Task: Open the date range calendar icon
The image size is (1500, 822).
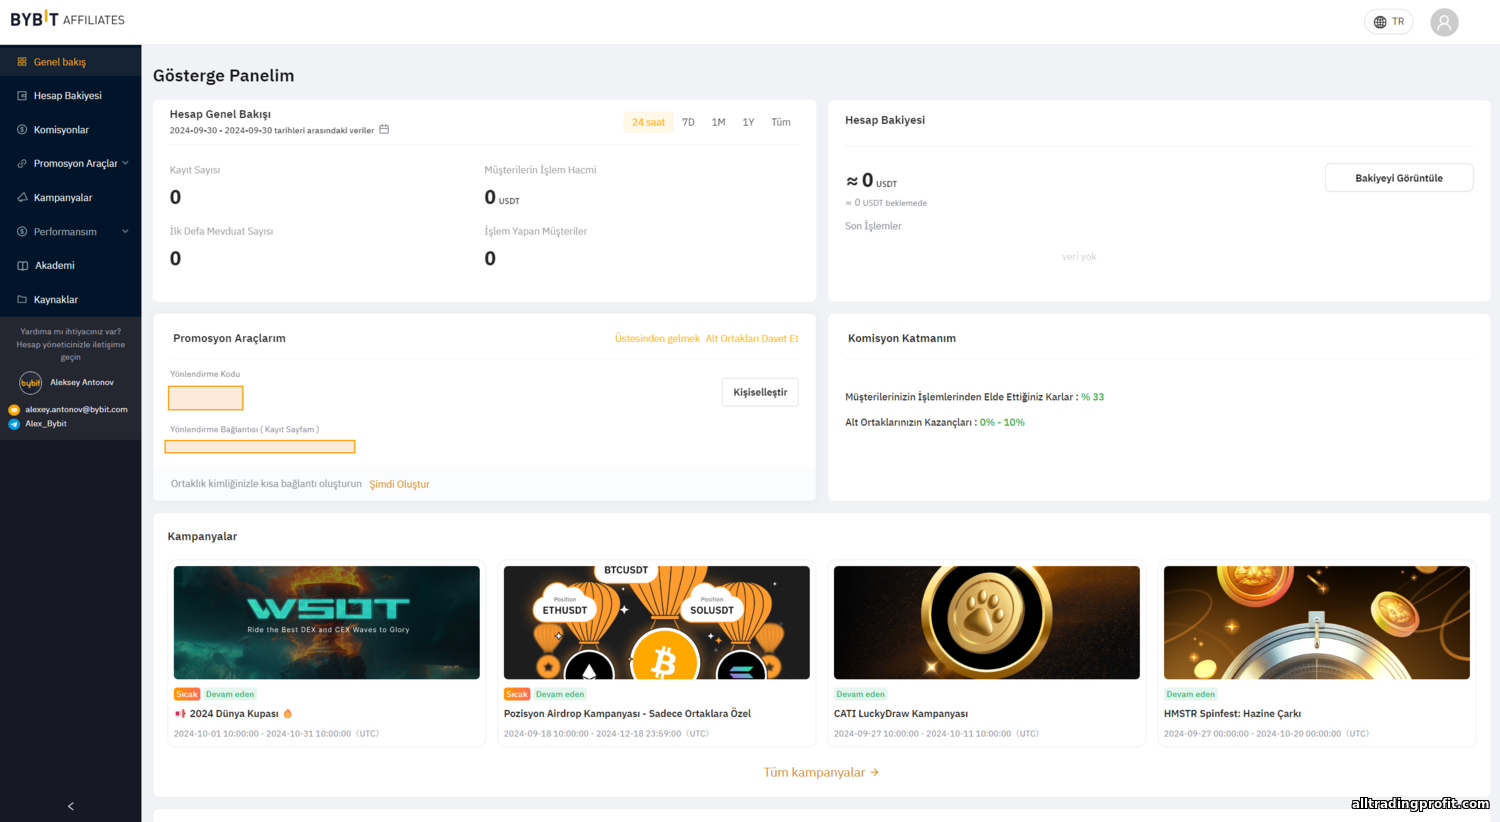Action: (384, 130)
